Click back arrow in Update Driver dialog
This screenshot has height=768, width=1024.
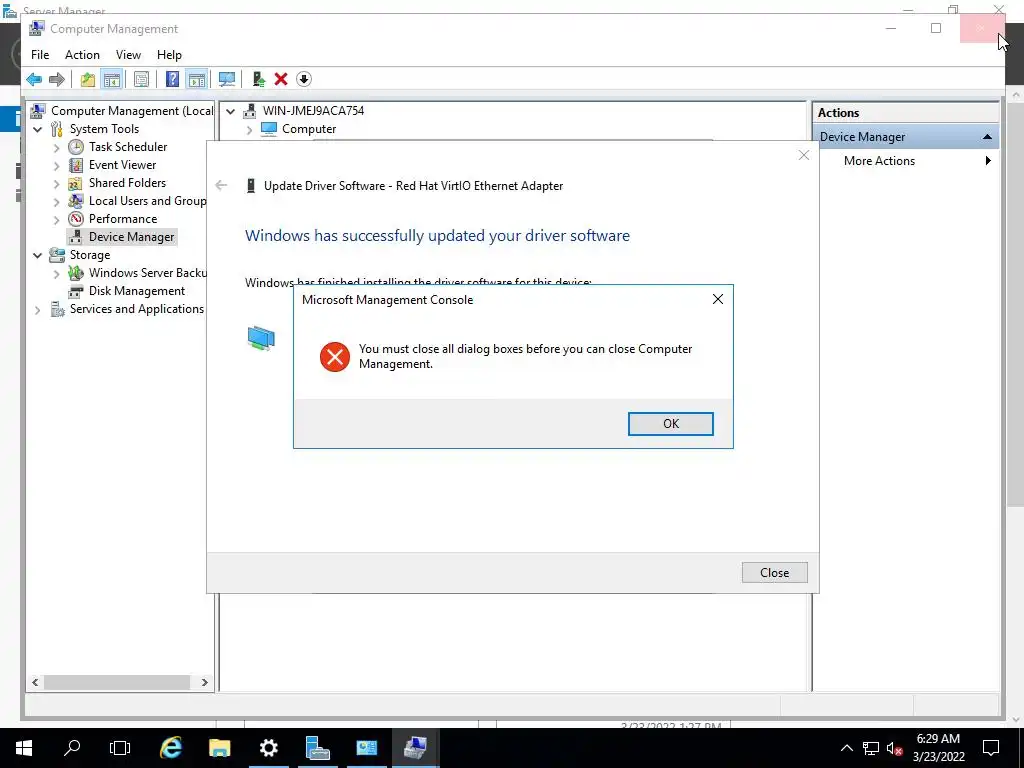click(221, 185)
